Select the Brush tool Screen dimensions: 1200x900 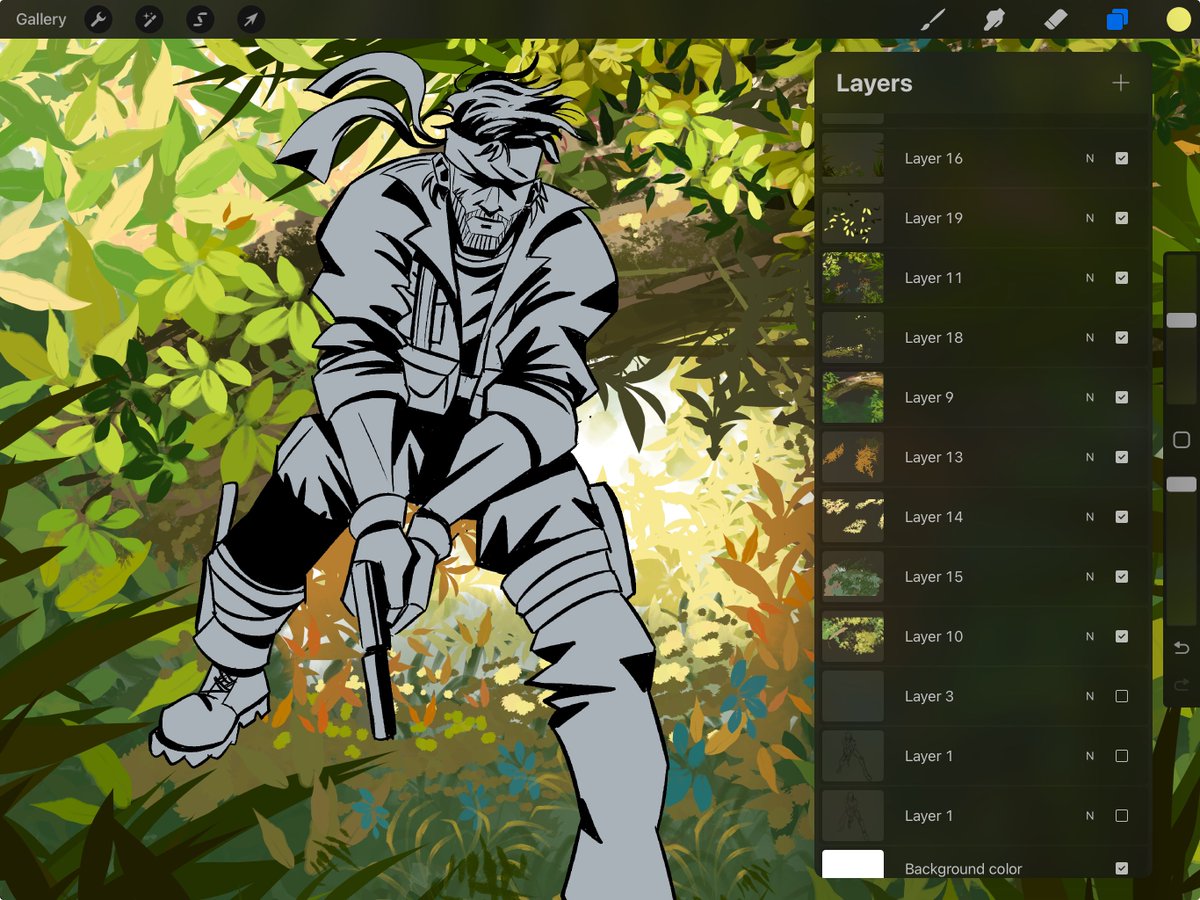coord(933,19)
